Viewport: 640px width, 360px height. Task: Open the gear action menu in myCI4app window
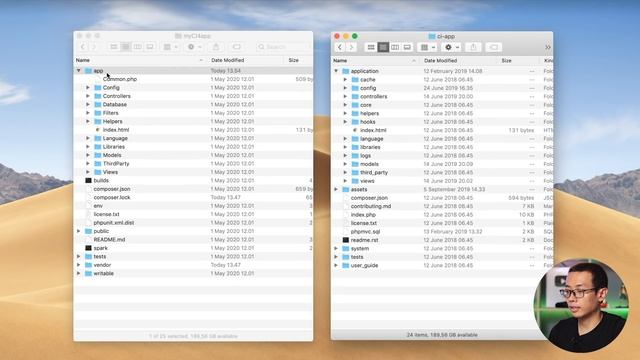194,47
